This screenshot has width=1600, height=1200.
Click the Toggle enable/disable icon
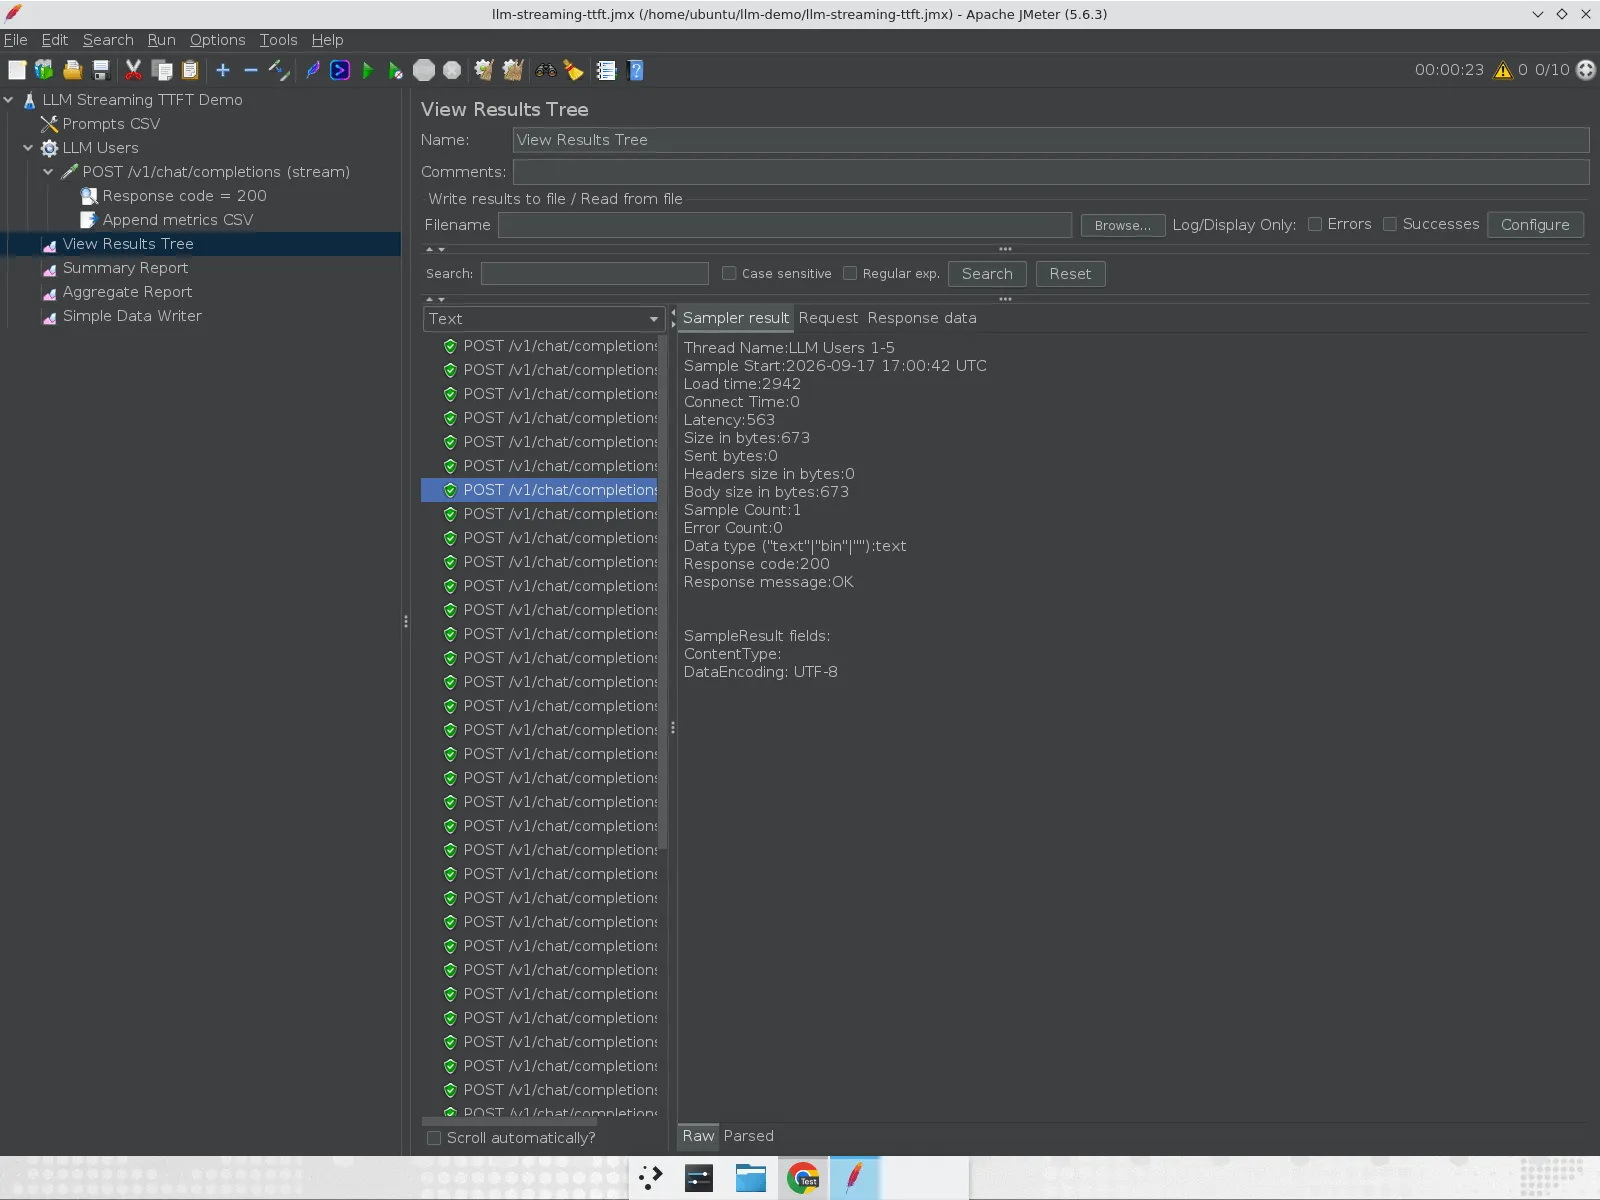pos(279,70)
